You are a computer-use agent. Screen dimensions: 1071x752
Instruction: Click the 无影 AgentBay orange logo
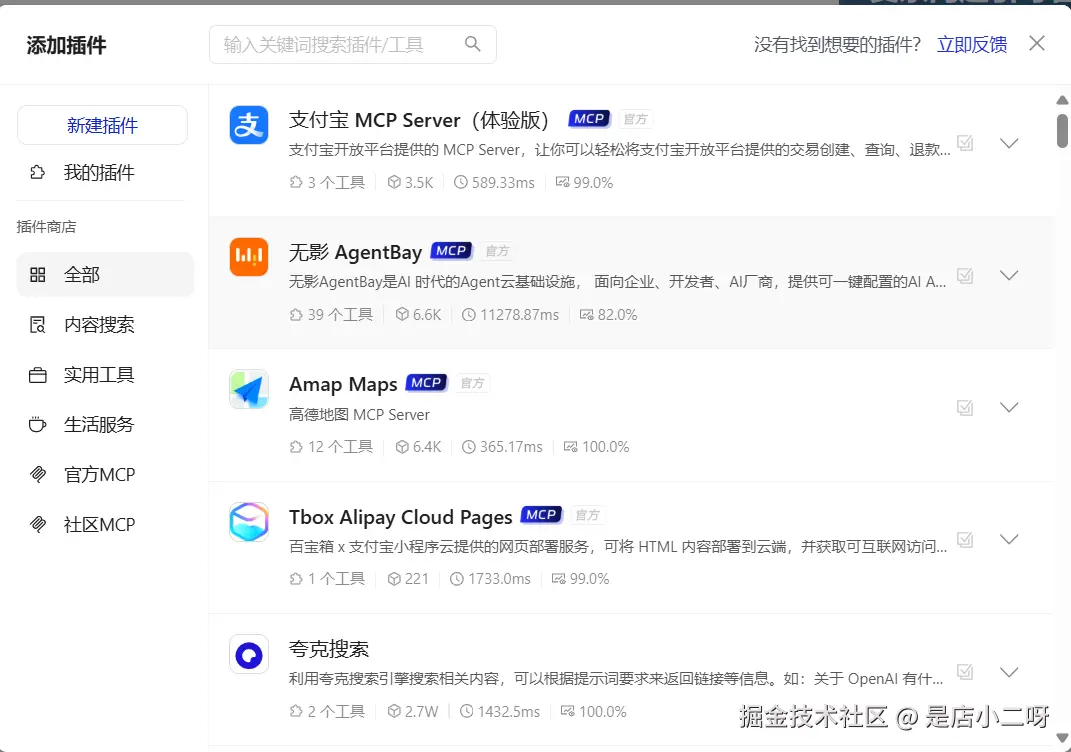click(249, 257)
